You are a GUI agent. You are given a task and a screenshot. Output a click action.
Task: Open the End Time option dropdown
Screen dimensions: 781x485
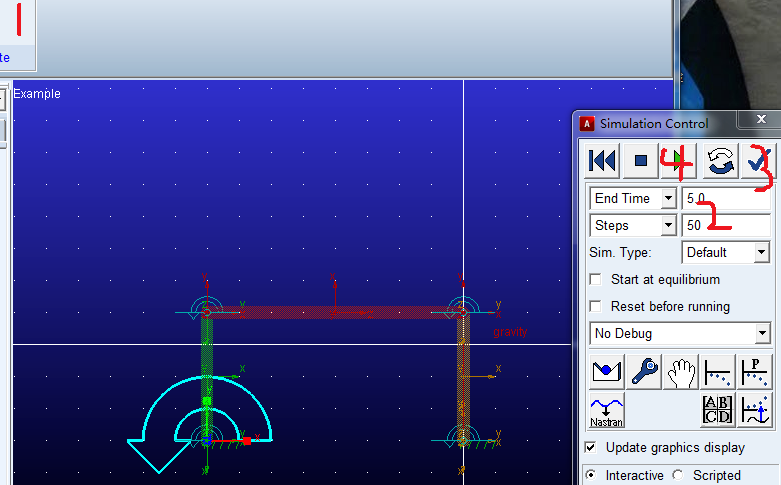pyautogui.click(x=668, y=198)
